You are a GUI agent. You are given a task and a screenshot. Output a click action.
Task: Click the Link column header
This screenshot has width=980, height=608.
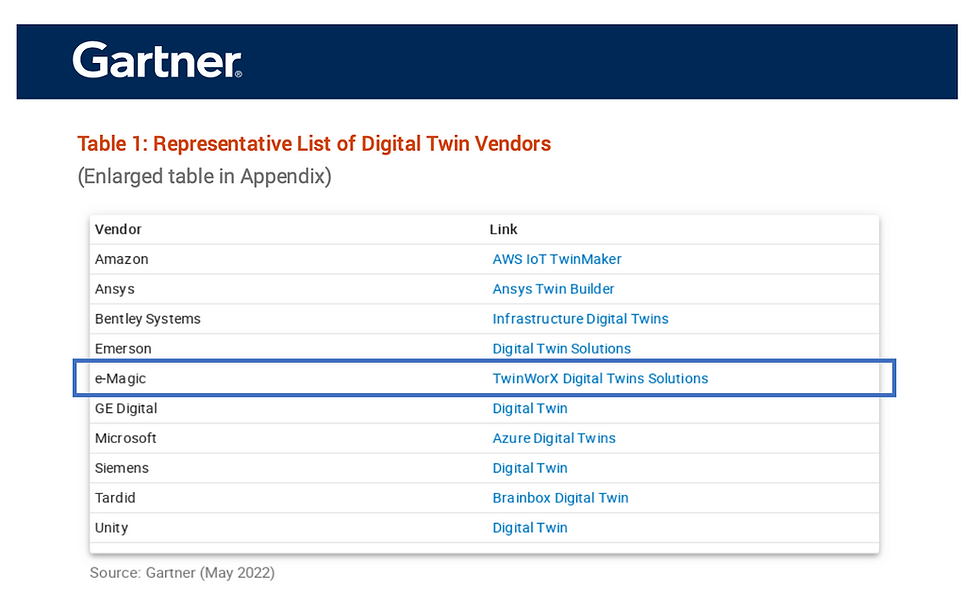(503, 229)
